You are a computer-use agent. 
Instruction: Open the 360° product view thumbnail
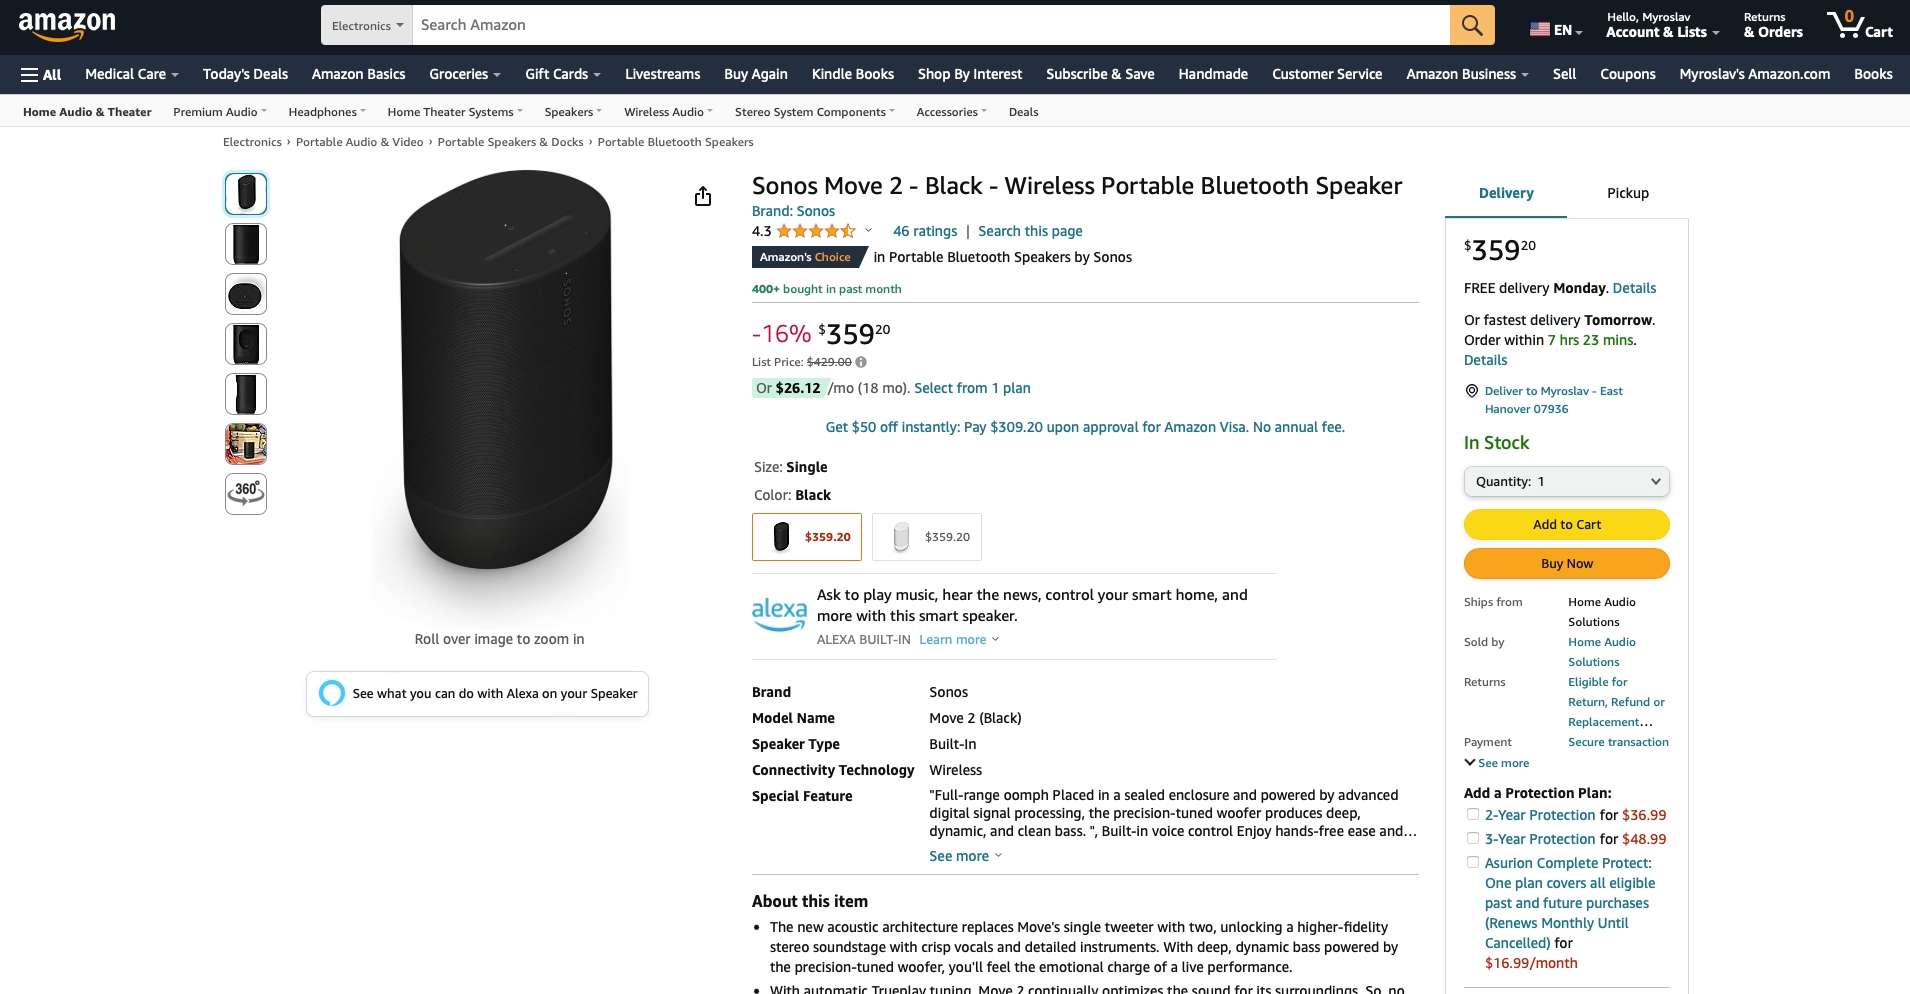coord(246,493)
